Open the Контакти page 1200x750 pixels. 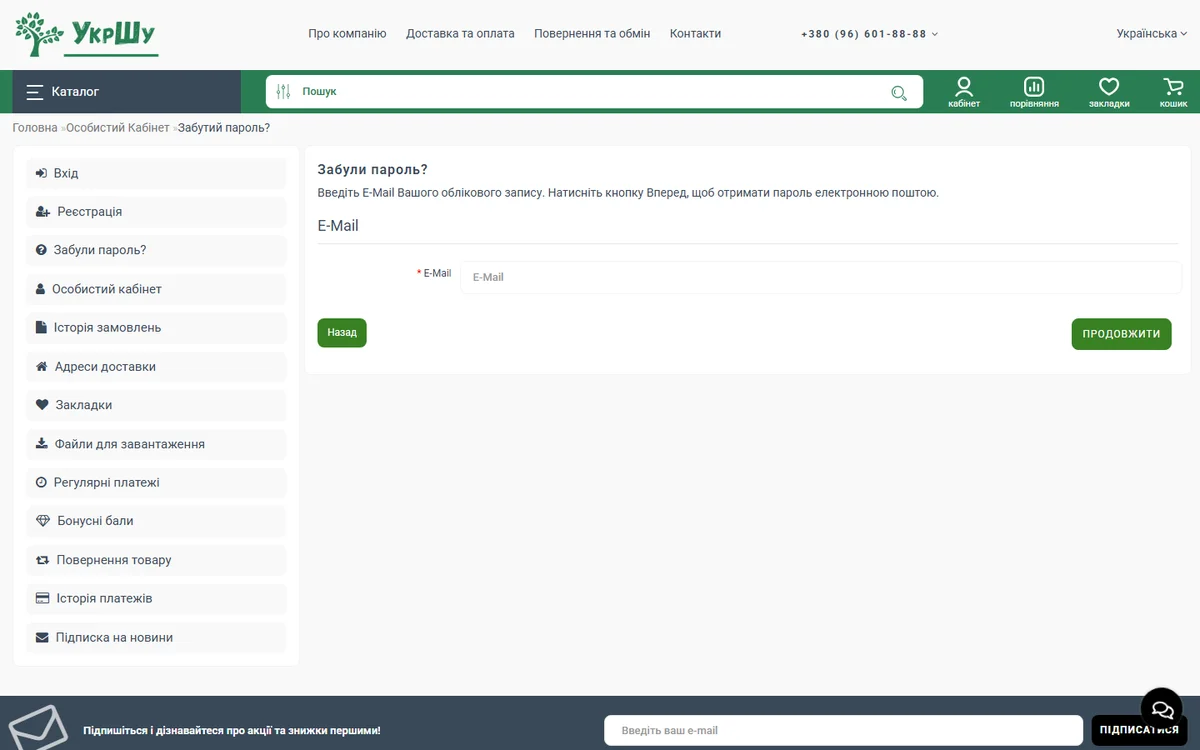[x=695, y=34]
